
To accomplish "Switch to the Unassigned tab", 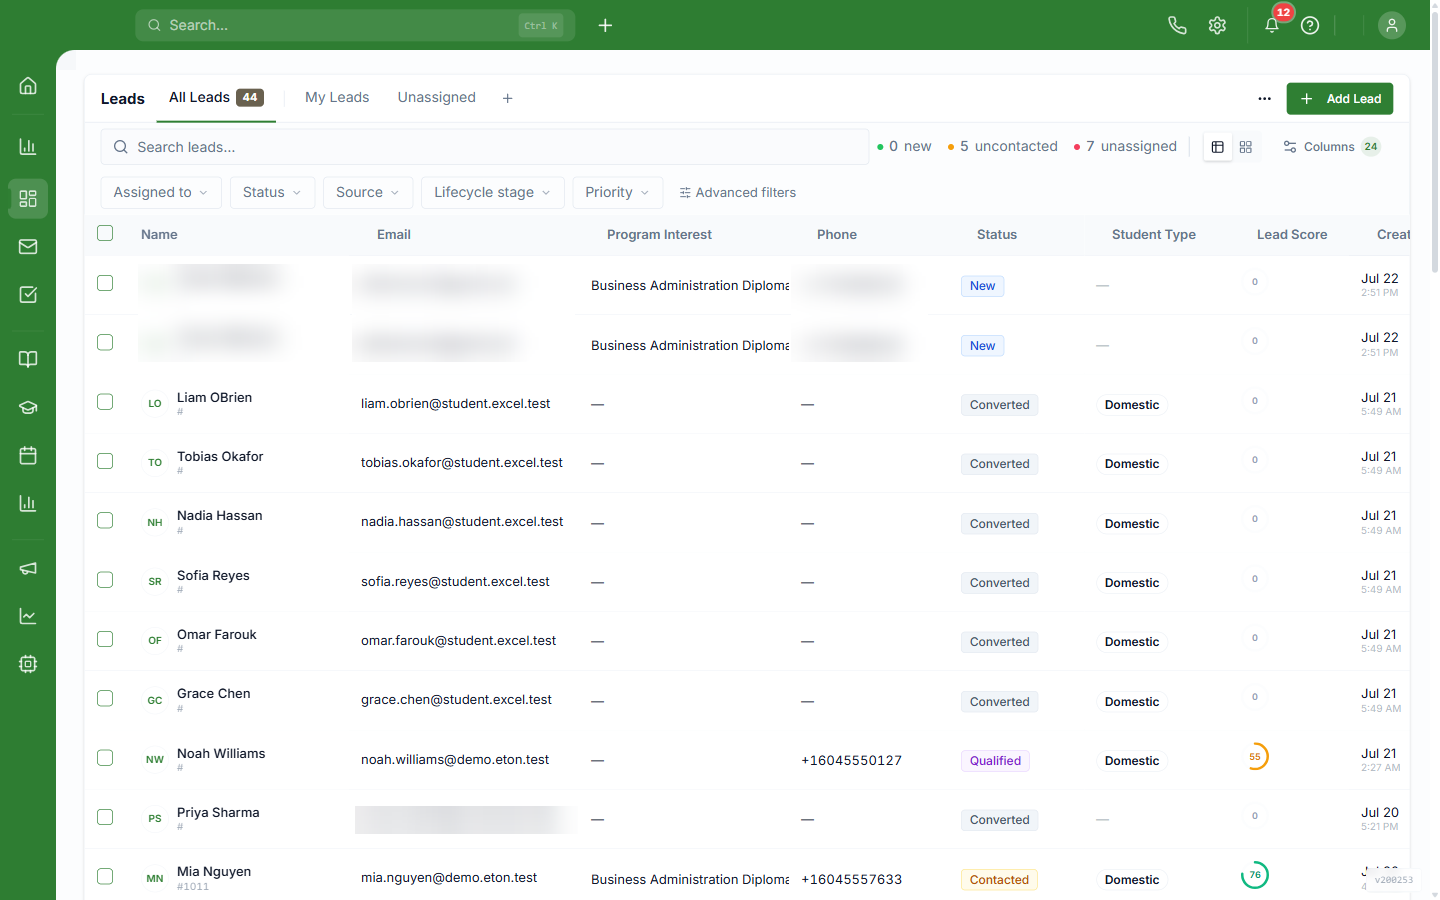I will tap(437, 98).
